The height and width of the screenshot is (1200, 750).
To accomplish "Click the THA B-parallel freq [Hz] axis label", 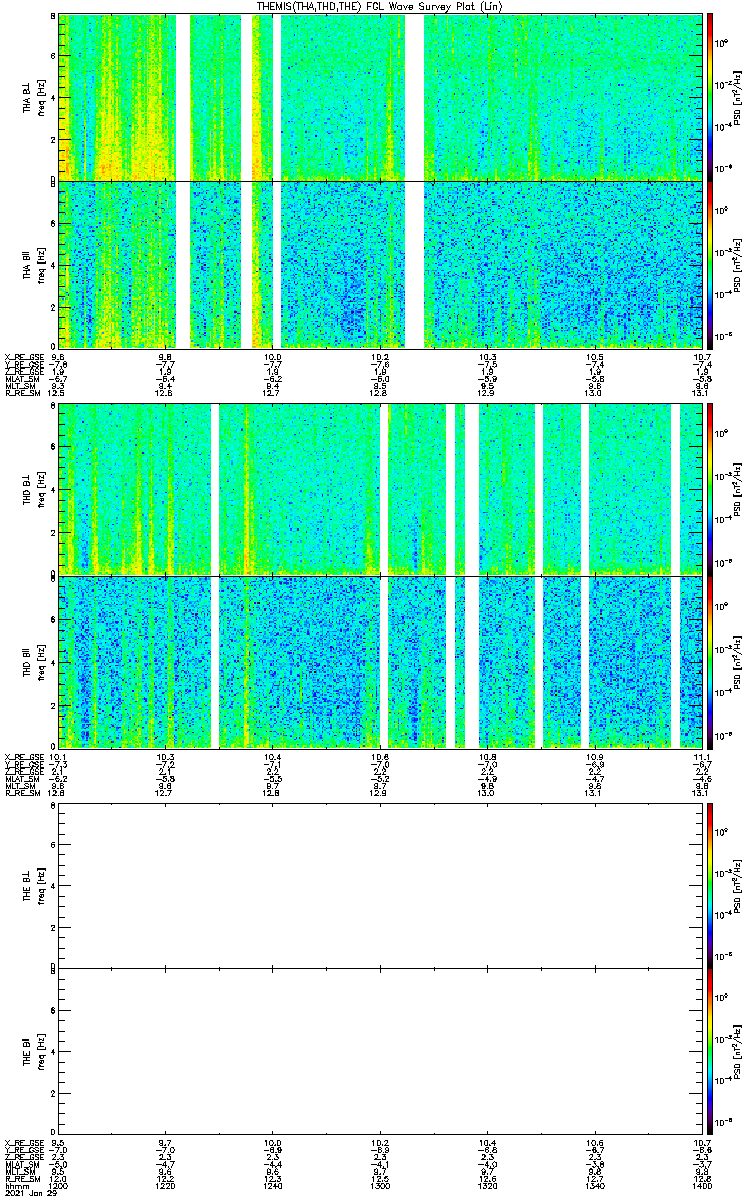I will point(39,264).
